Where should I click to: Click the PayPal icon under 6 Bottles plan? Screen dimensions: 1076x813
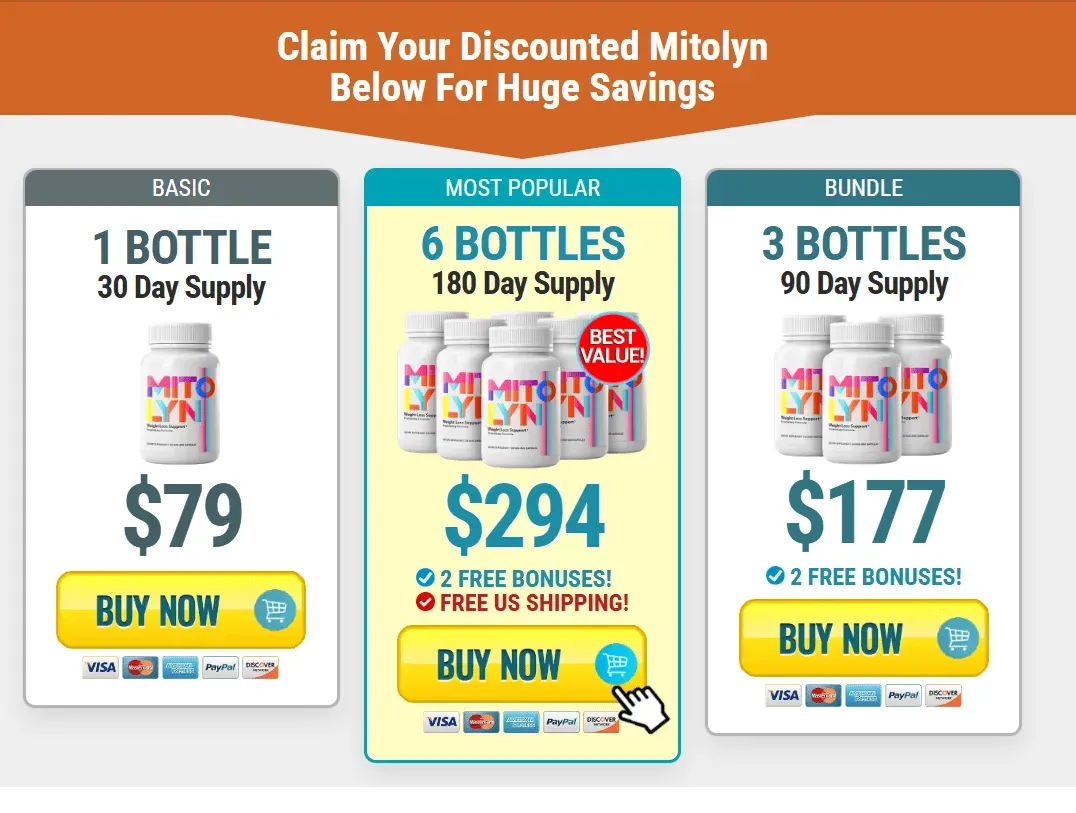coord(561,721)
